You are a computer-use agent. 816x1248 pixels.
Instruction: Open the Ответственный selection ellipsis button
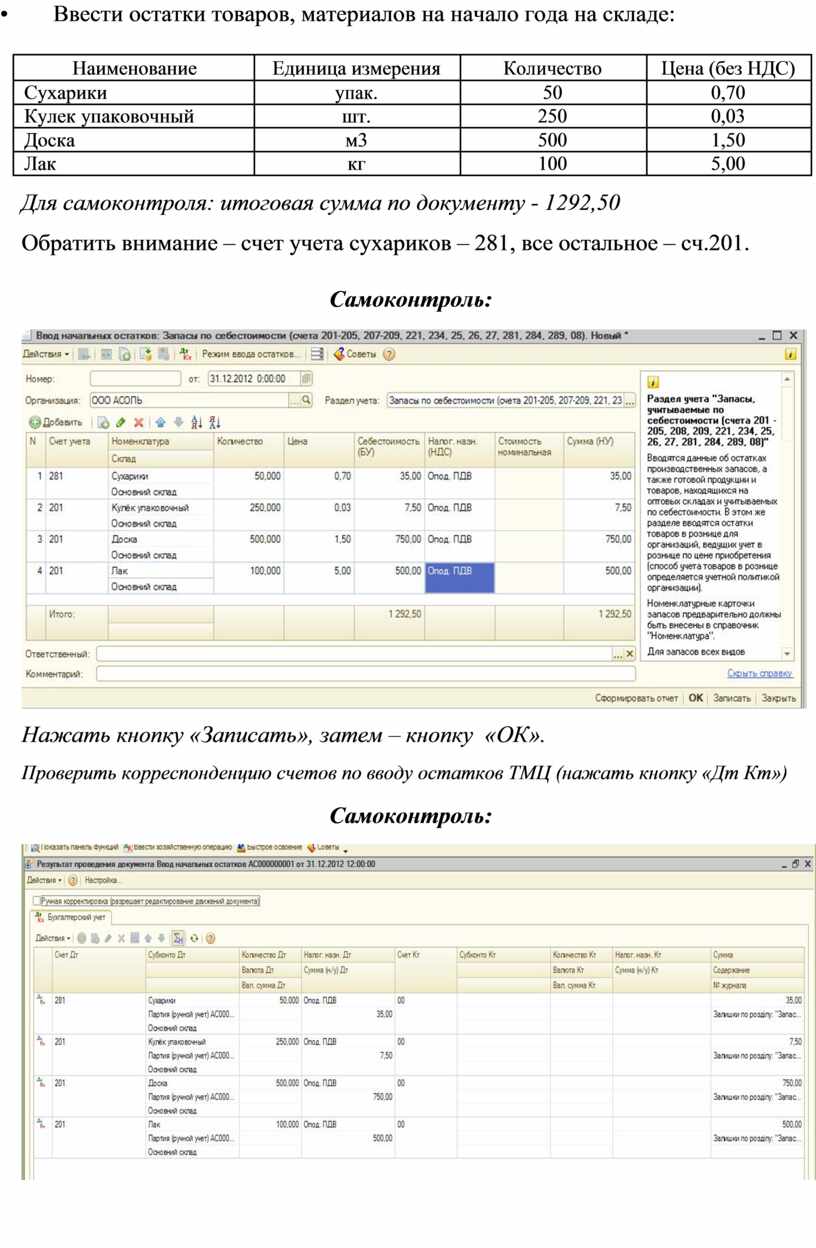click(618, 654)
